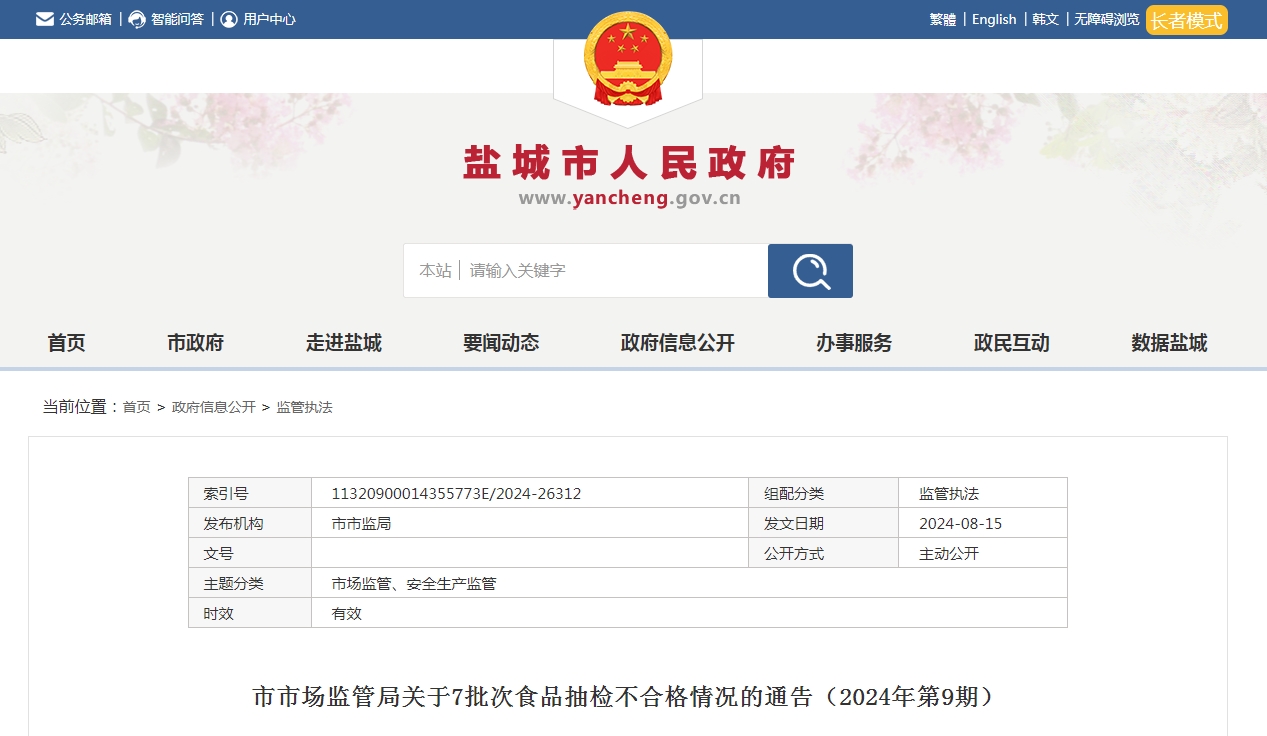Switch site language to 韩文
The height and width of the screenshot is (736, 1267).
tap(1045, 19)
